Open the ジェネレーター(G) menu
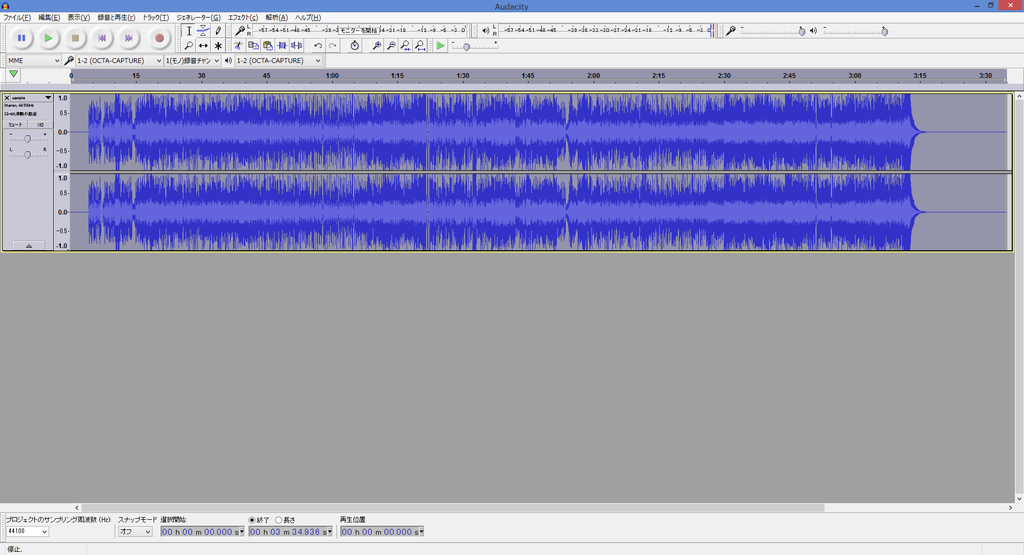 (x=199, y=18)
